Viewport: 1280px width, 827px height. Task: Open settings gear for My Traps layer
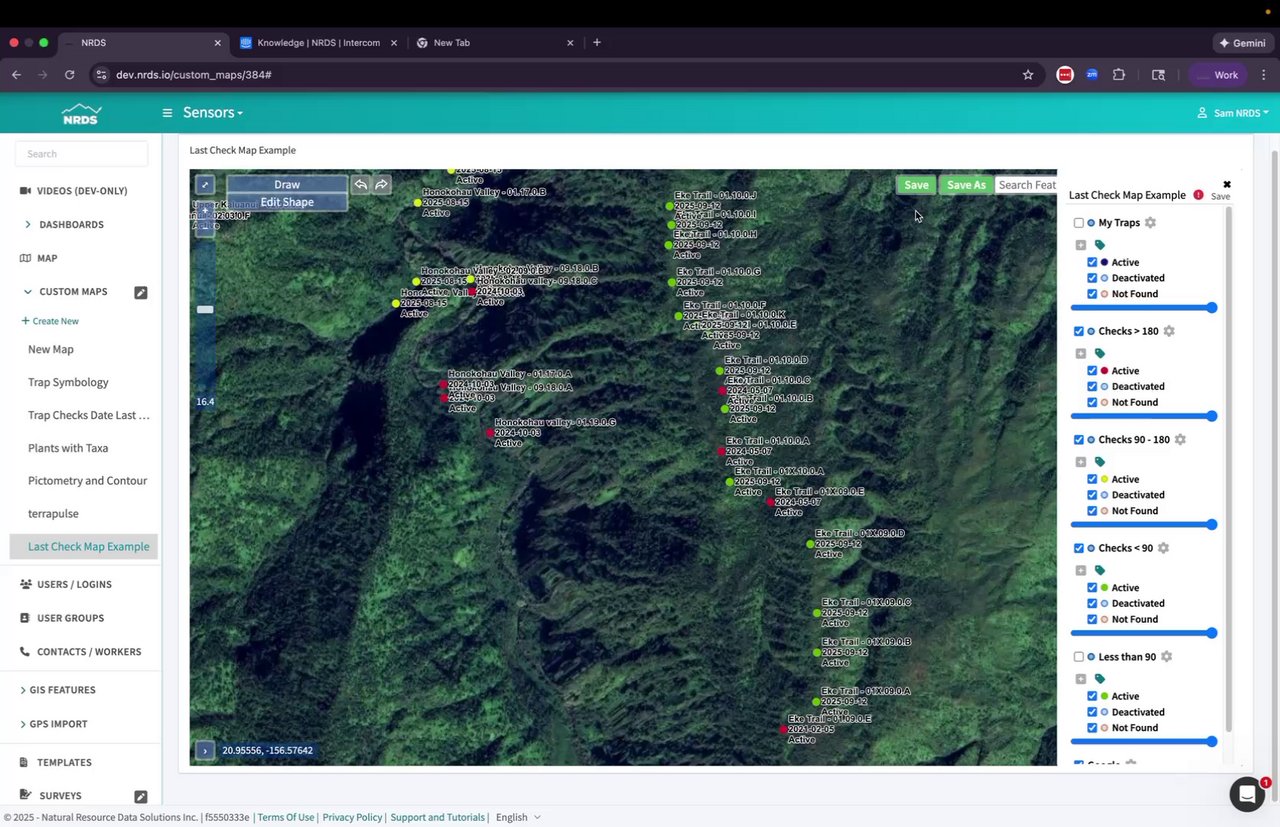pos(1150,223)
